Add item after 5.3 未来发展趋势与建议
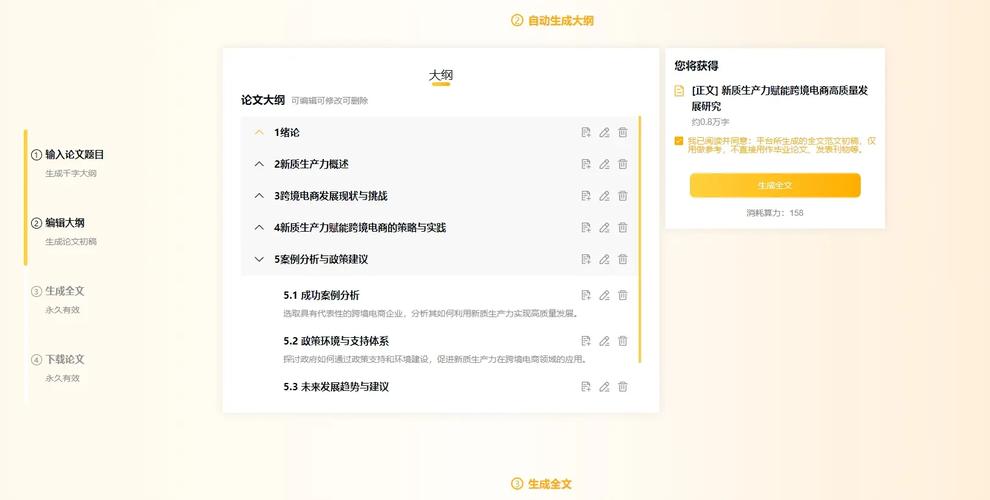 point(586,386)
